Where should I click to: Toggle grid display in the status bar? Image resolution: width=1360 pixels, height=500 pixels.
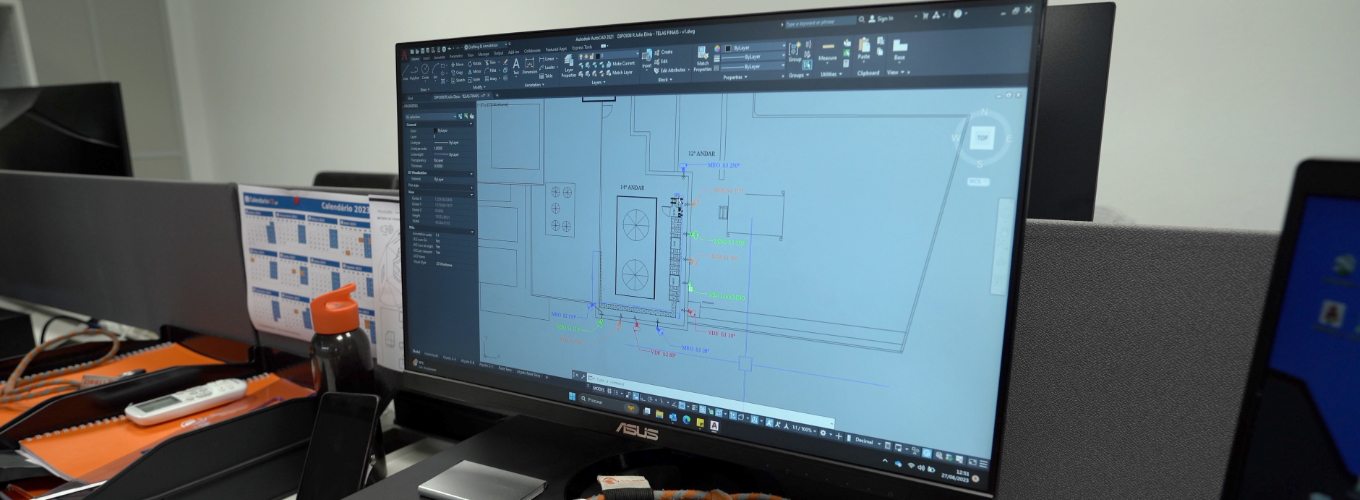pyautogui.click(x=609, y=391)
